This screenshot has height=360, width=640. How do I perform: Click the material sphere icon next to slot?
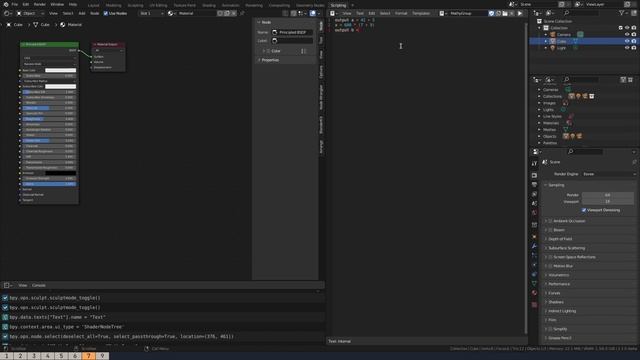pos(171,13)
